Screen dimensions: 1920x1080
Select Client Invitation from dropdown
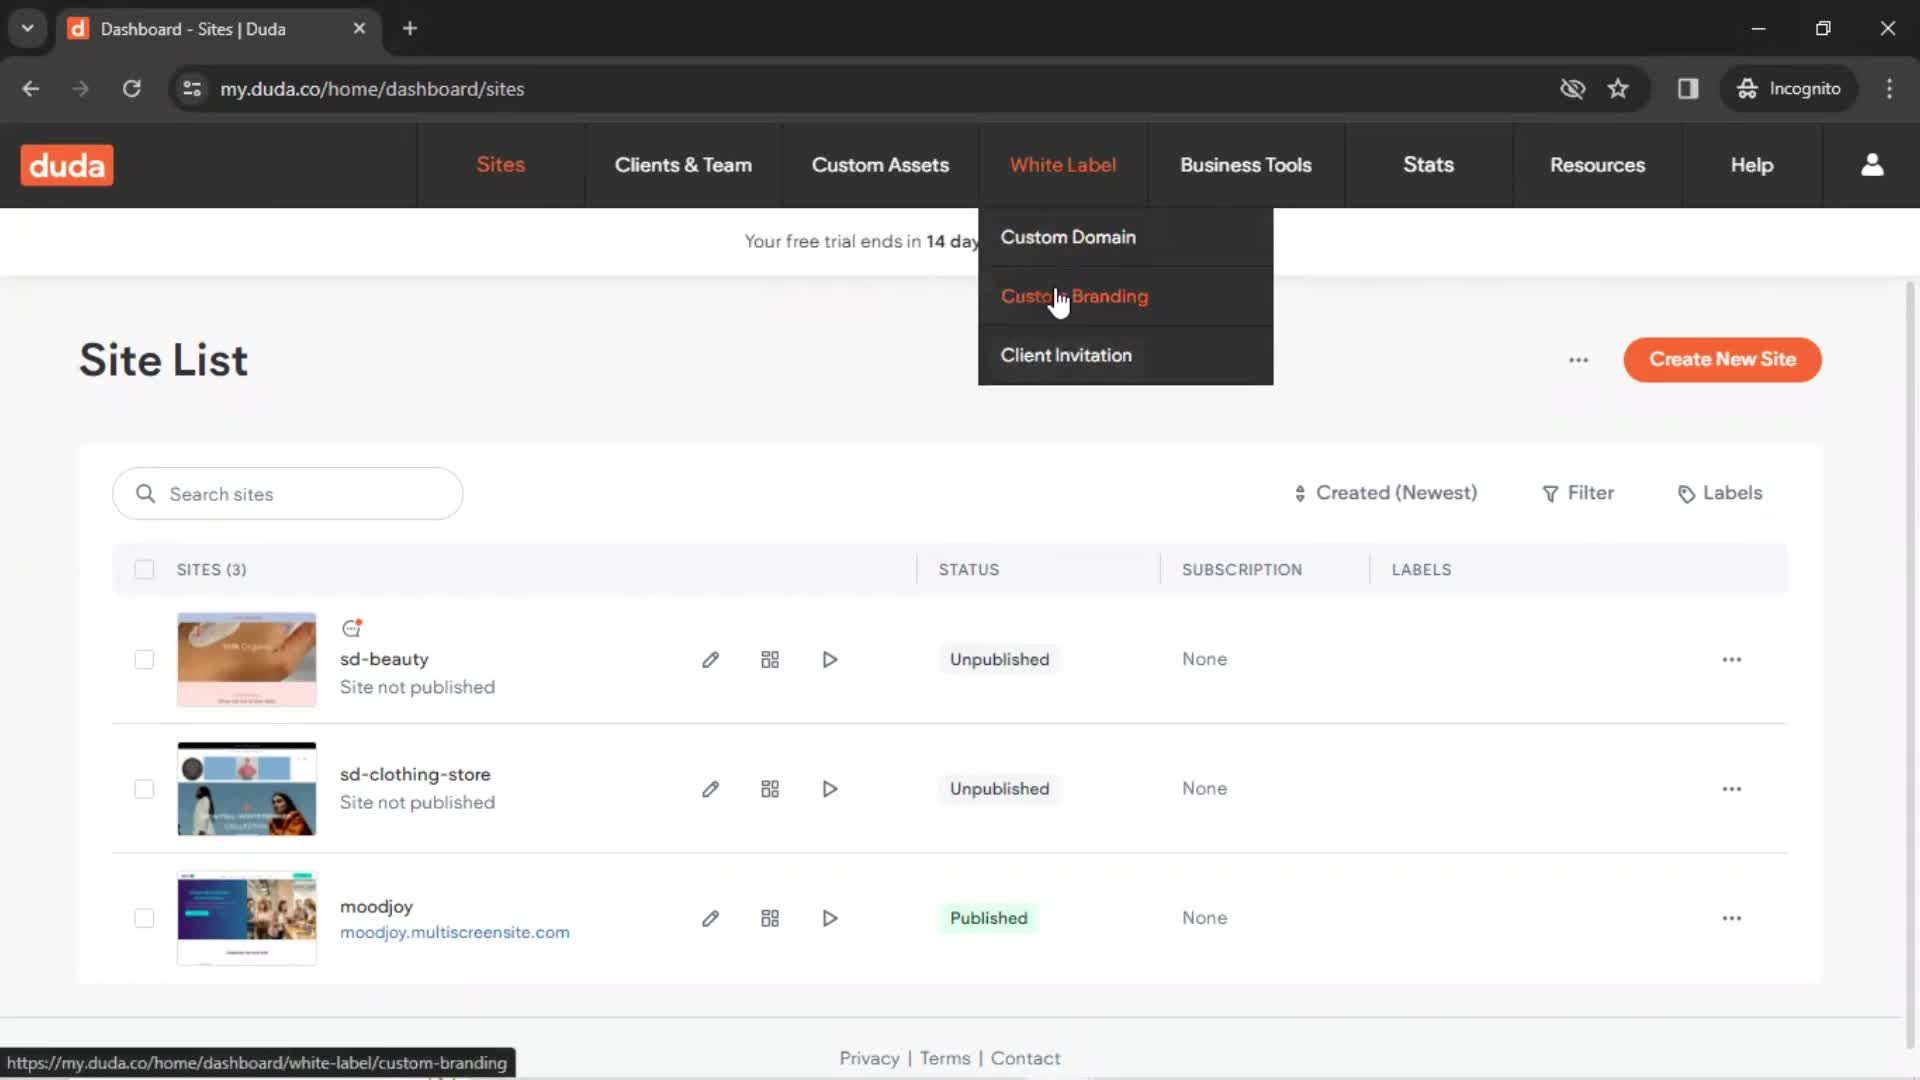1125,355
